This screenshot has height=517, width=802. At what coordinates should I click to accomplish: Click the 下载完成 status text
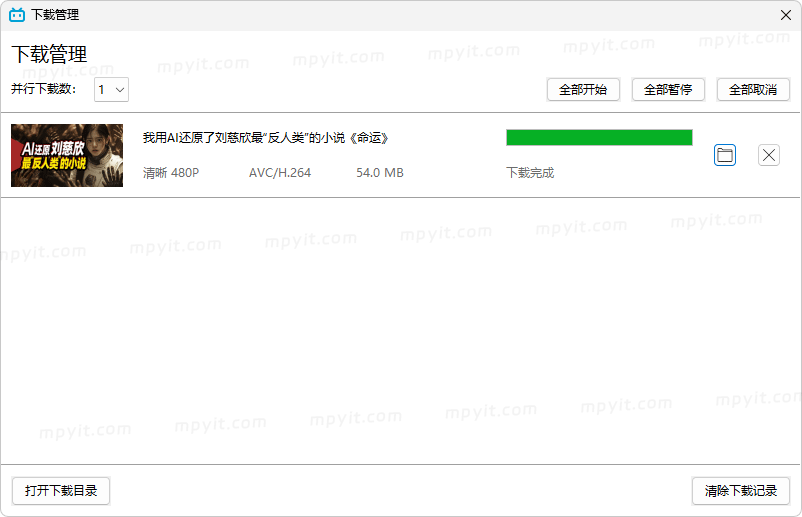[530, 173]
